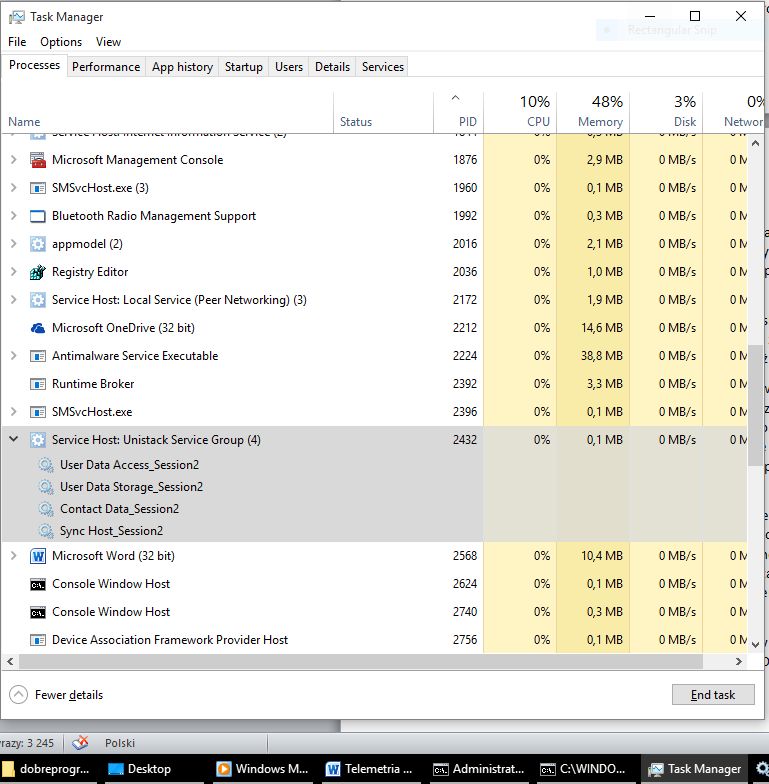Select Polski language in status bar
The width and height of the screenshot is (769, 784).
(120, 743)
